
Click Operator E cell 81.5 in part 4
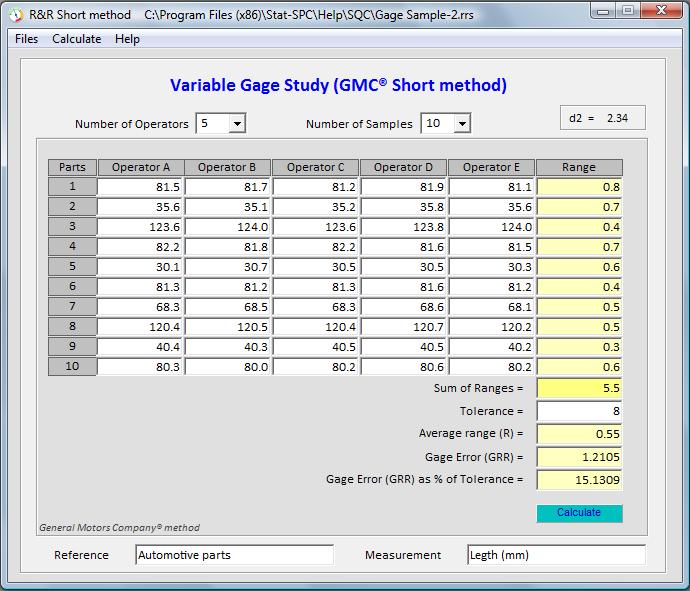click(x=492, y=247)
